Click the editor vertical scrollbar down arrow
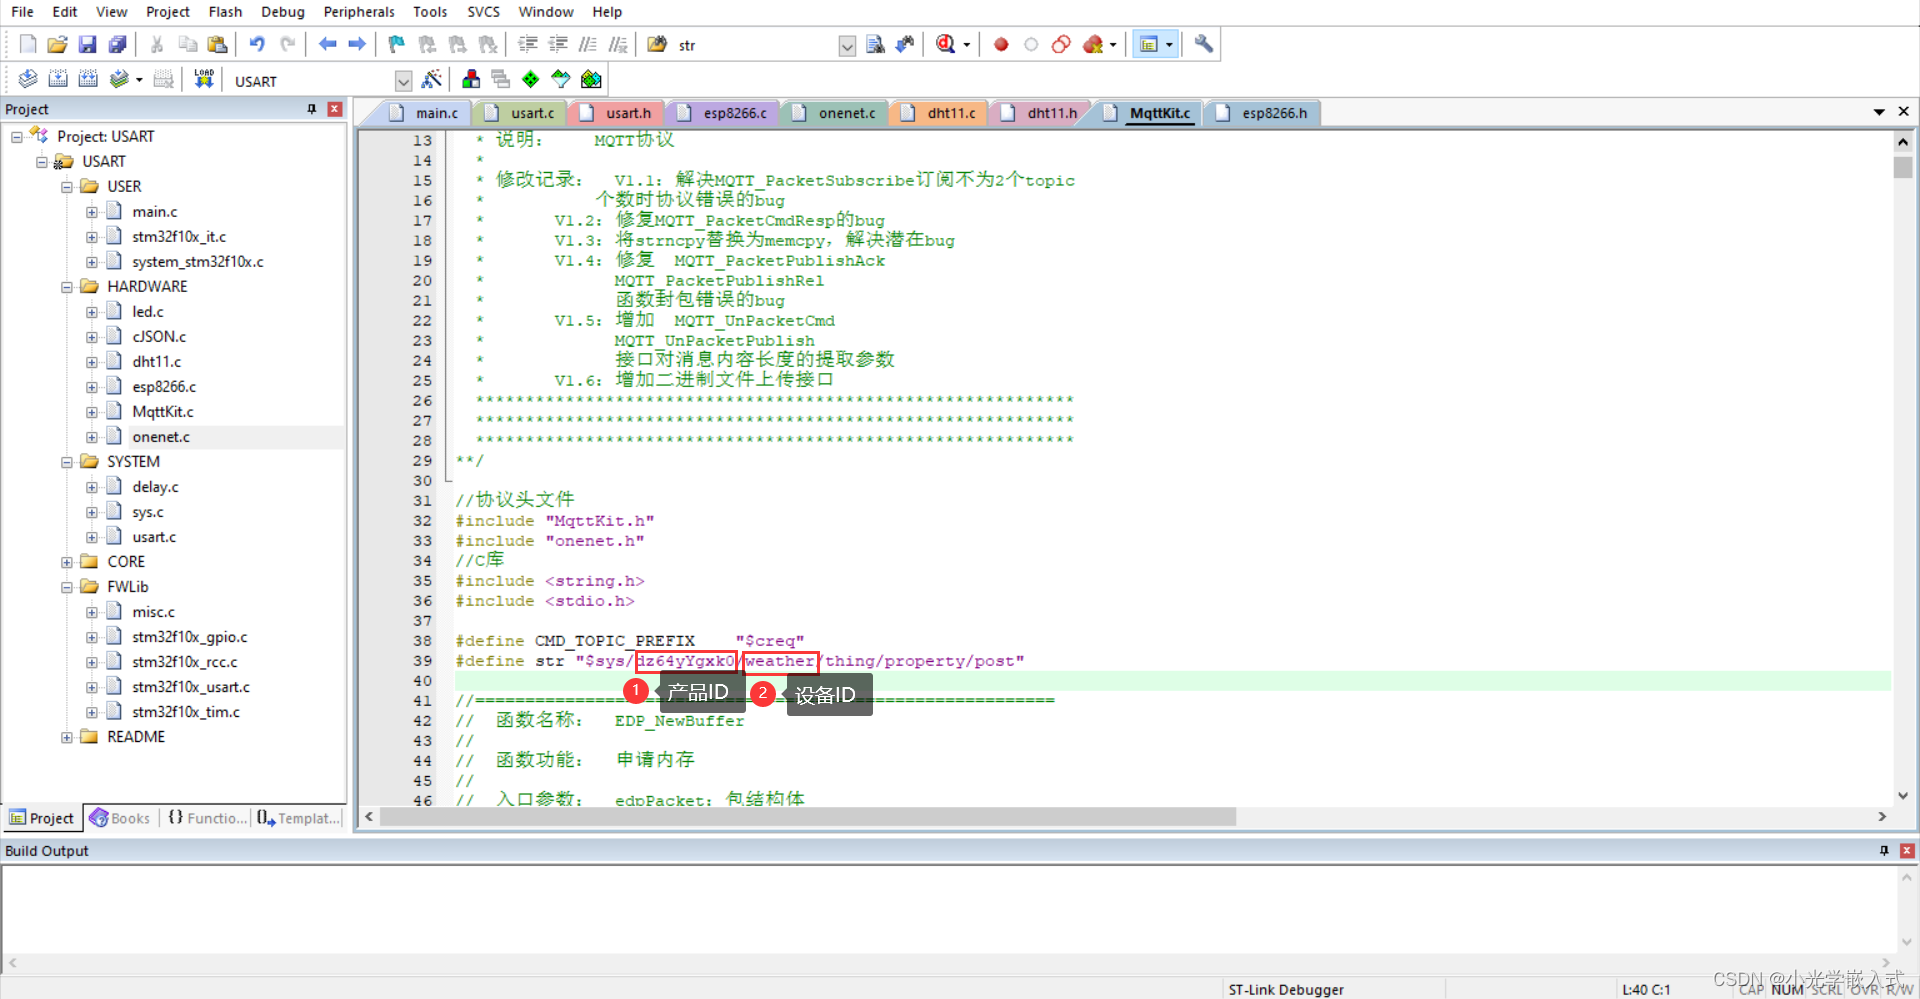The width and height of the screenshot is (1920, 999). click(1903, 796)
